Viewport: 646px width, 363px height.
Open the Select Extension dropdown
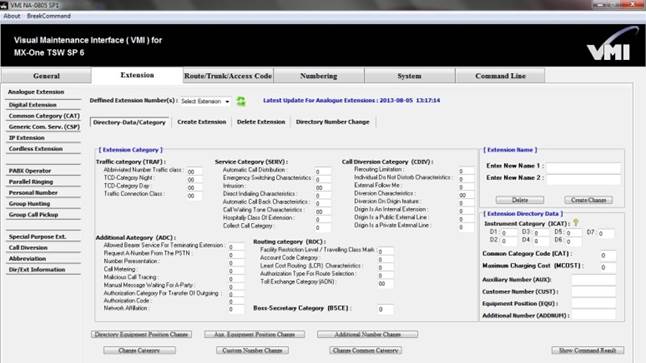pos(206,101)
